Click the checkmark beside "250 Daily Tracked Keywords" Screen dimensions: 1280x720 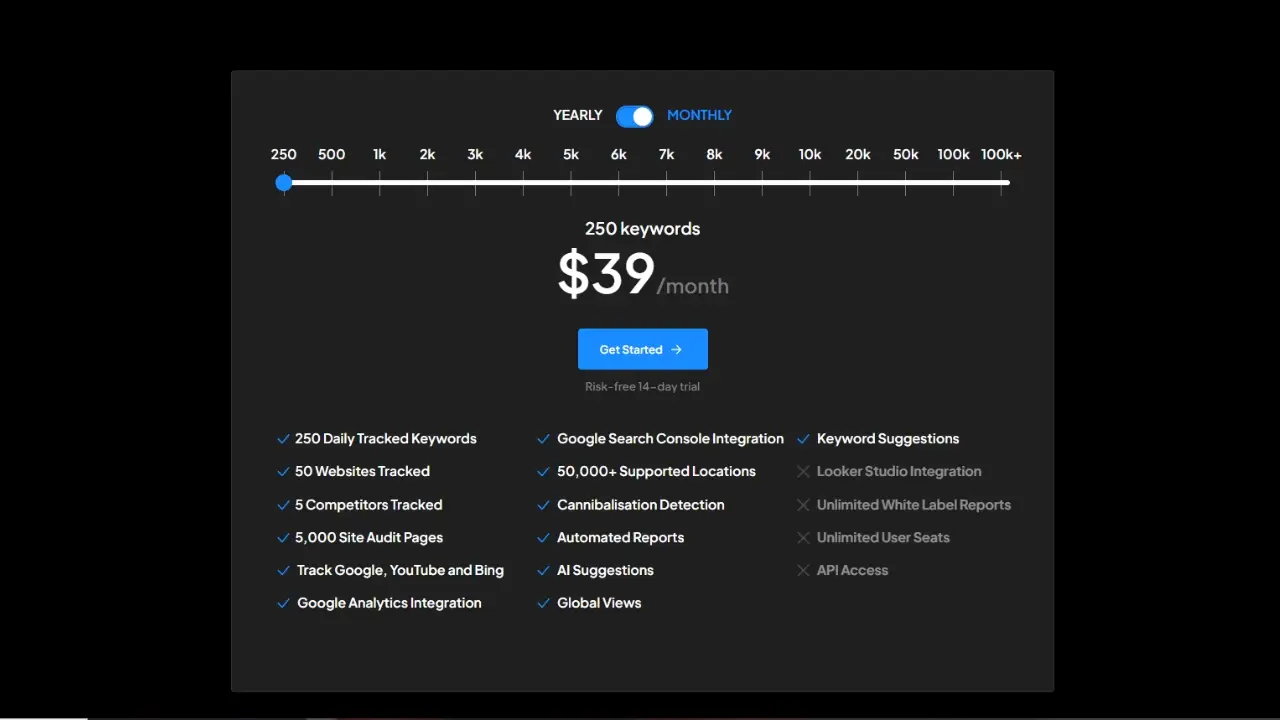[283, 438]
